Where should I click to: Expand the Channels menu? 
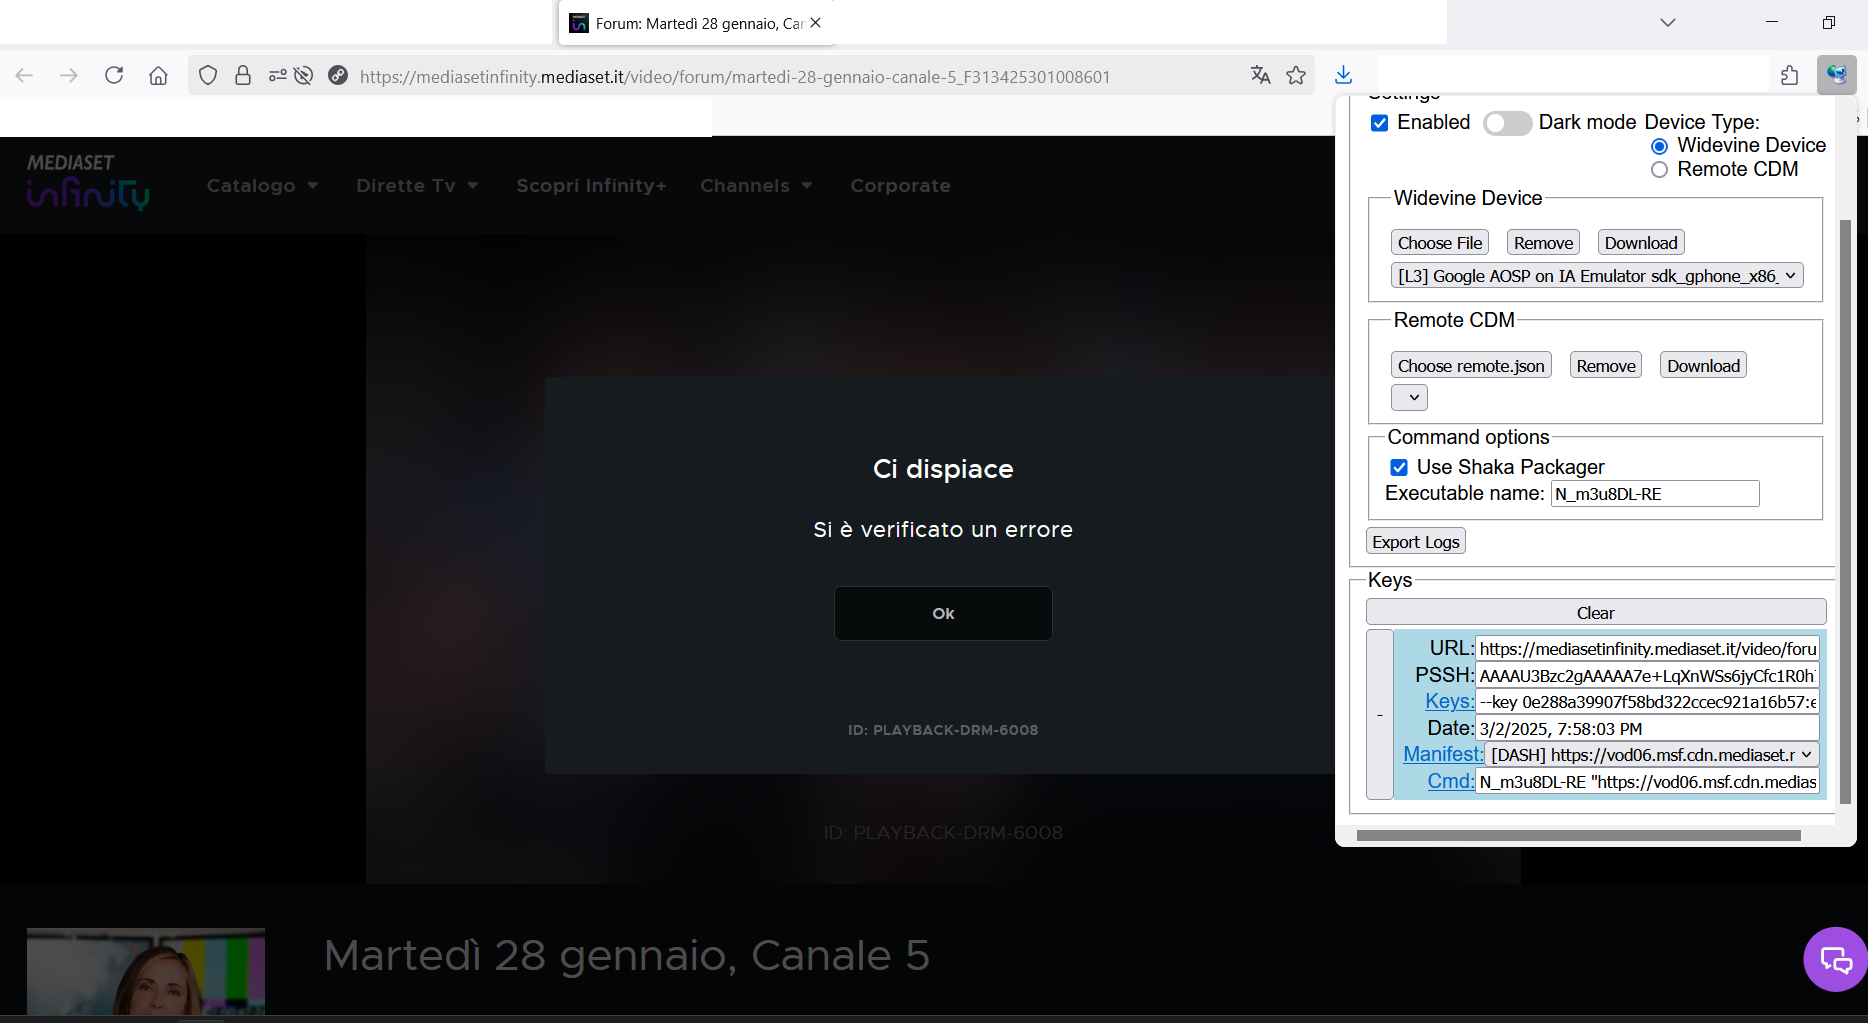point(757,186)
